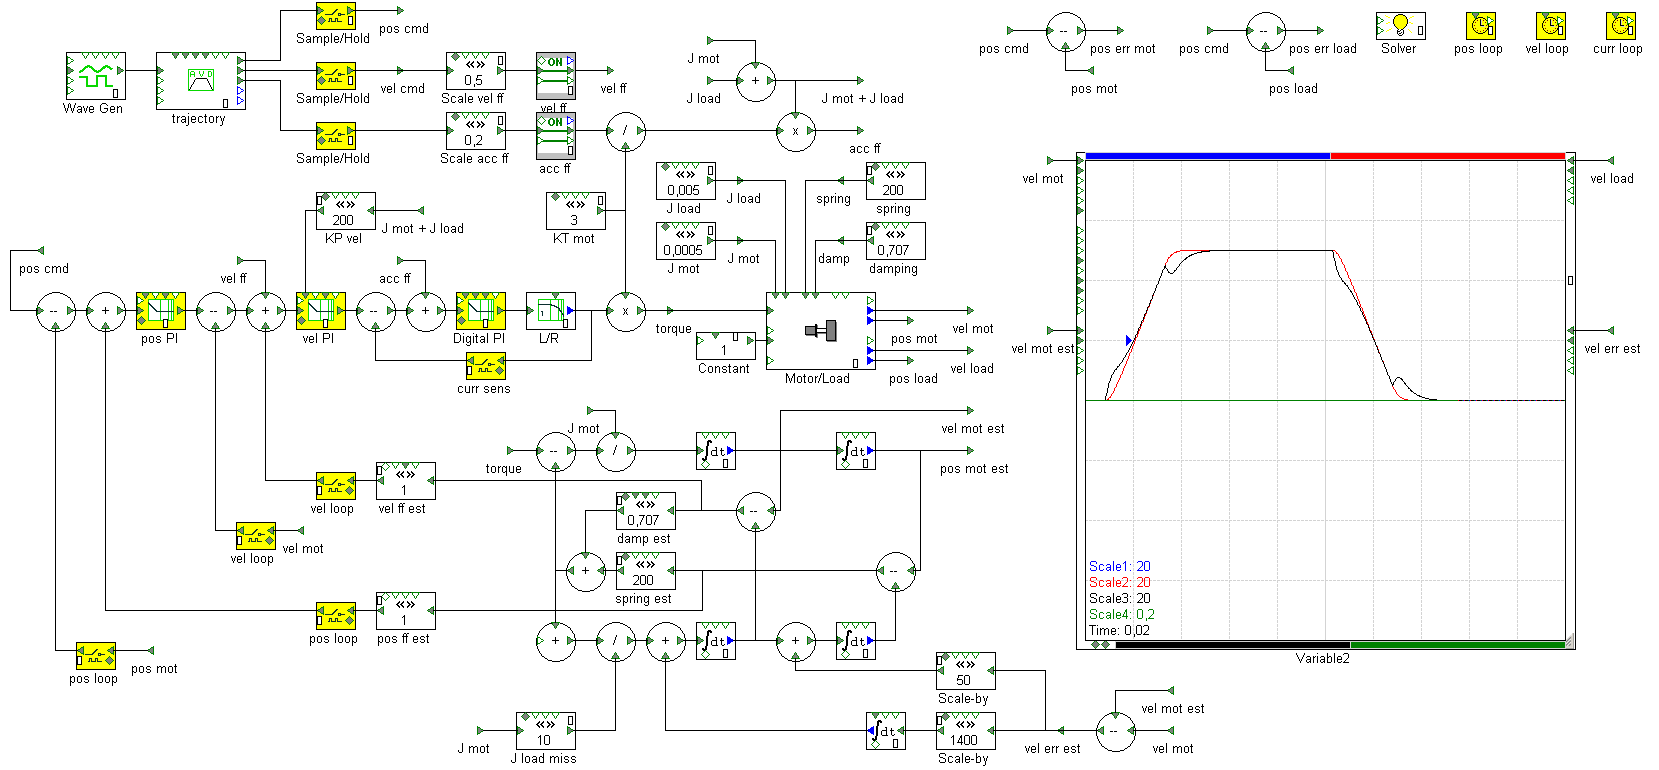Screen dimensions: 1659x770
Task: Open the J load miss 10 parameter
Action: pyautogui.click(x=545, y=732)
